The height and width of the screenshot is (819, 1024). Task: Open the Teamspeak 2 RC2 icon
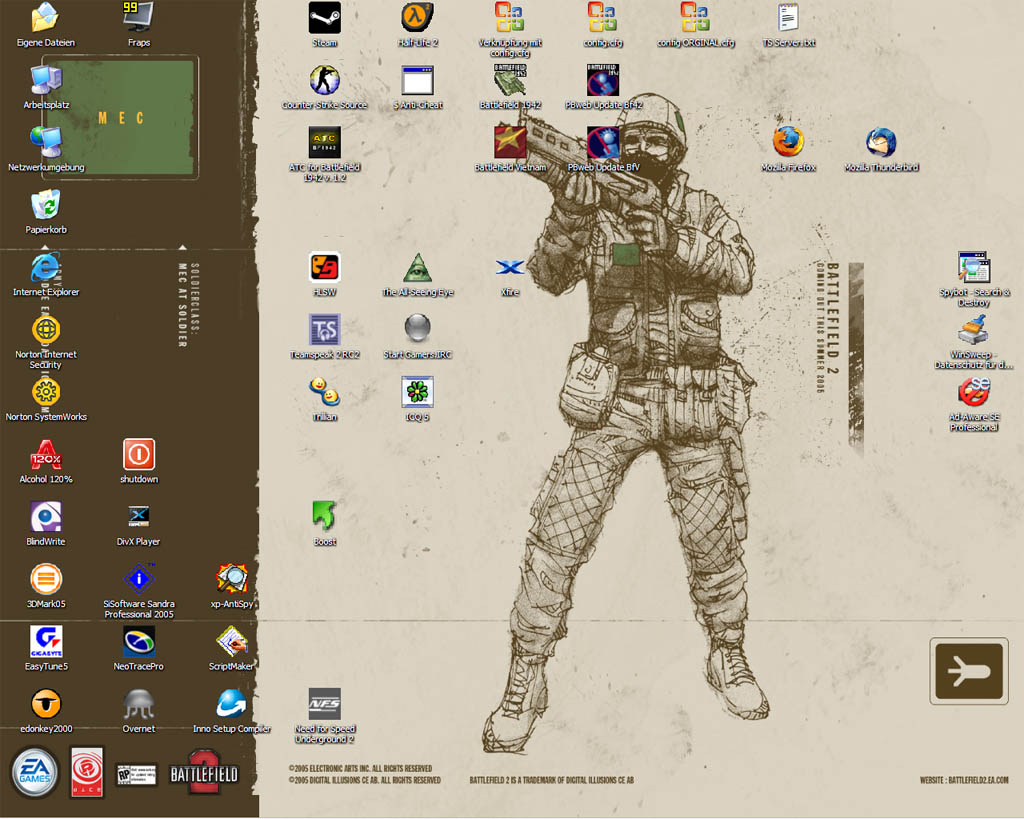click(x=325, y=329)
